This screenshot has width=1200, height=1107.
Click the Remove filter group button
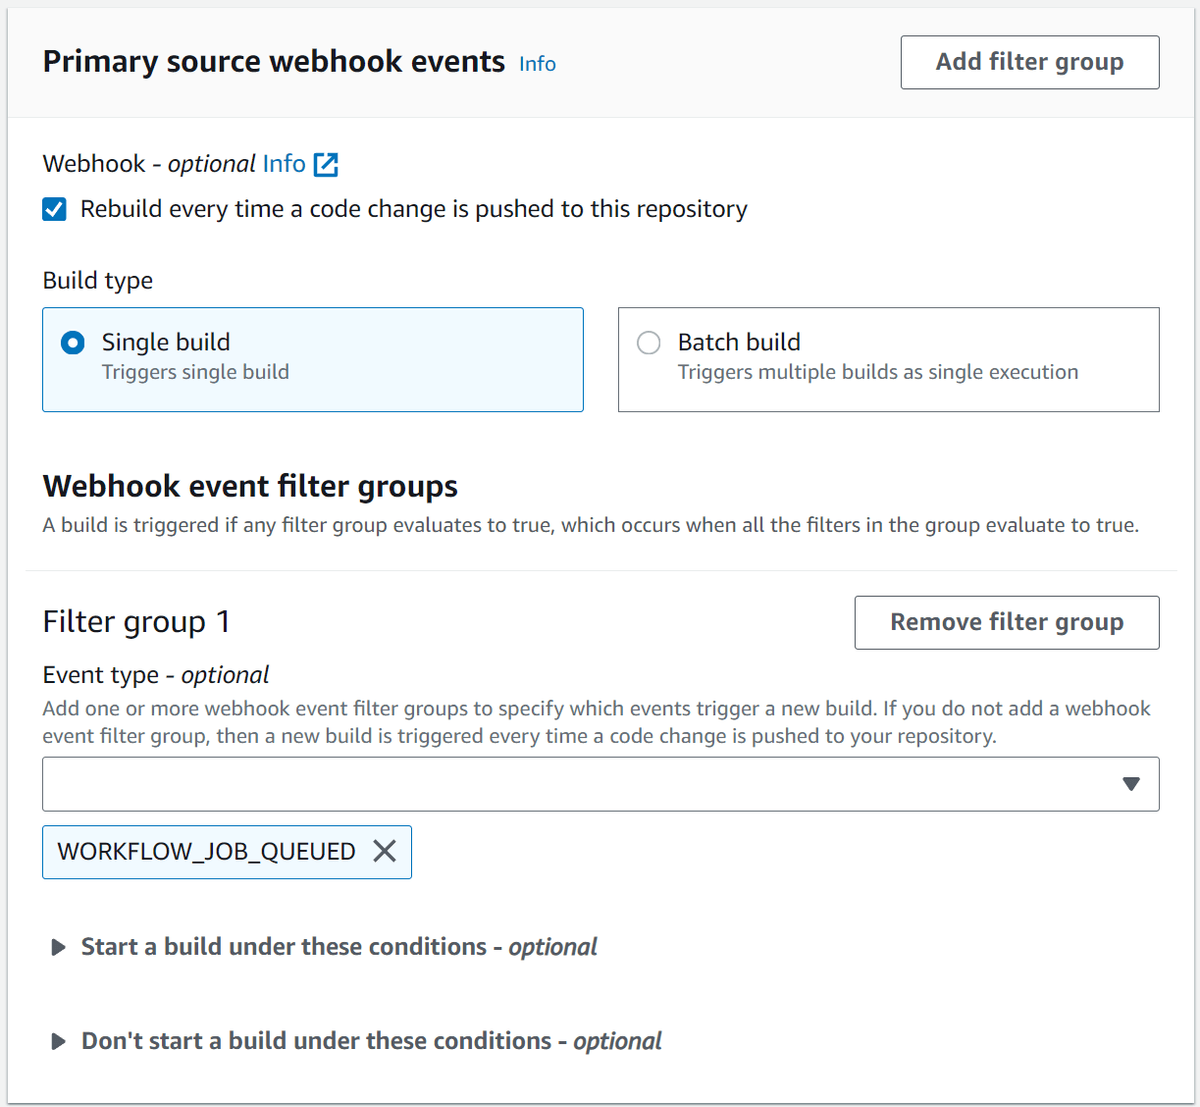(x=1006, y=622)
